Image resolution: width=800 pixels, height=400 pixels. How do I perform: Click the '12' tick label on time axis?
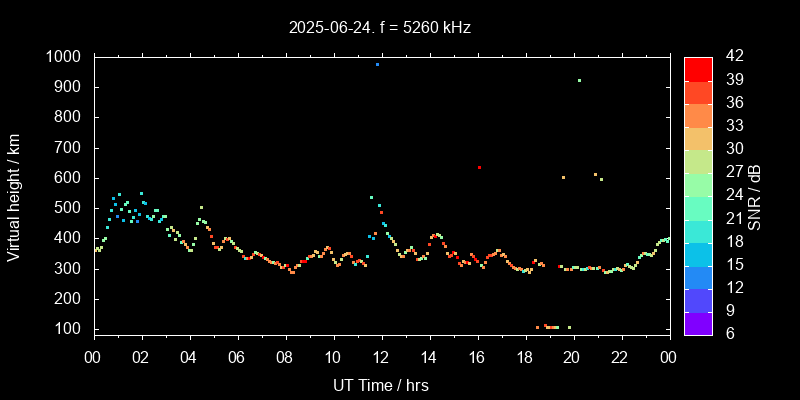[x=381, y=357]
